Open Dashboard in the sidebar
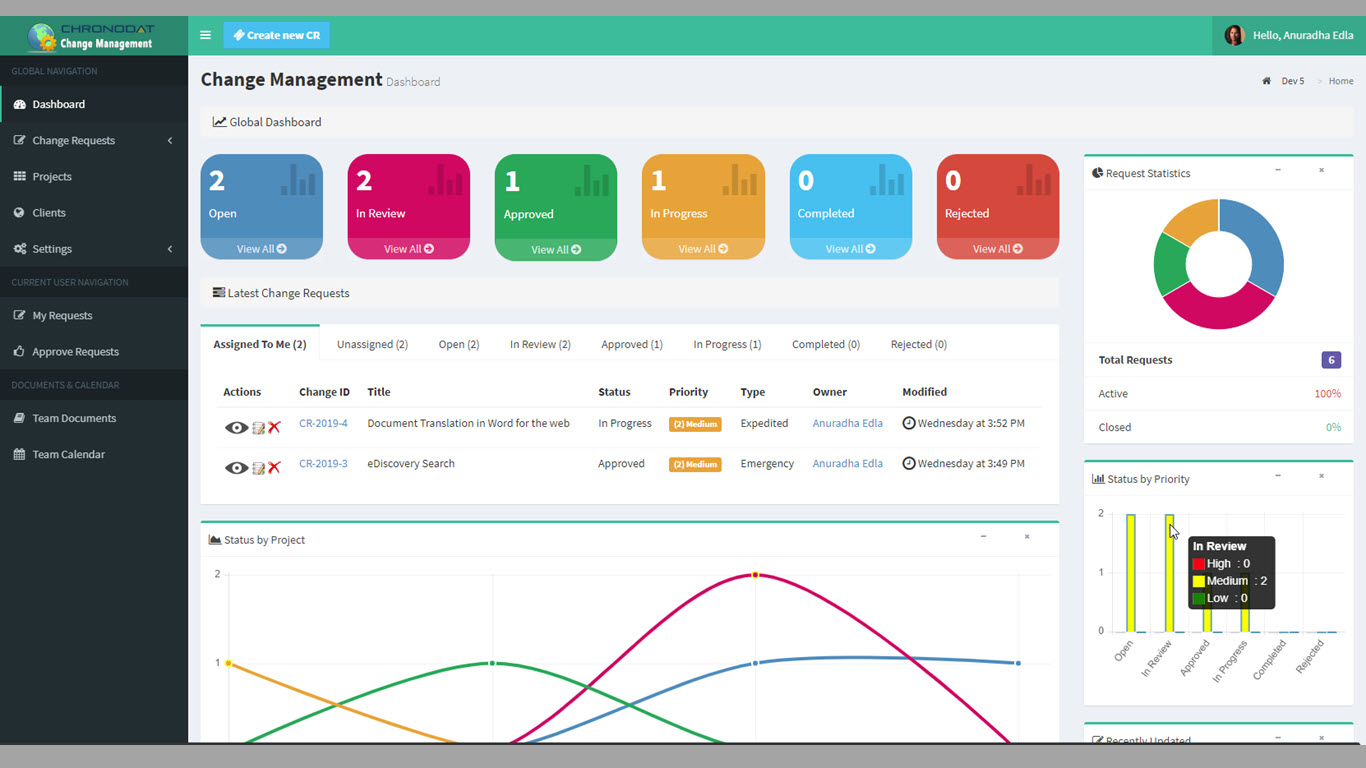 [x=94, y=104]
